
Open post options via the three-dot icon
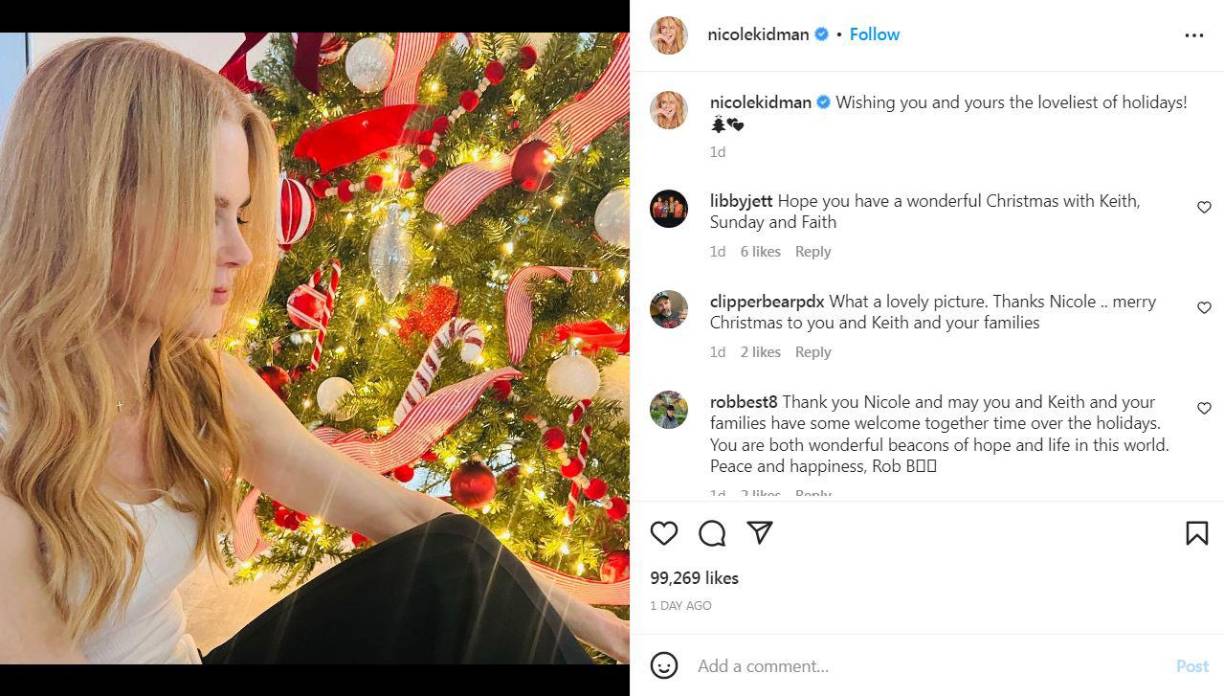1195,33
